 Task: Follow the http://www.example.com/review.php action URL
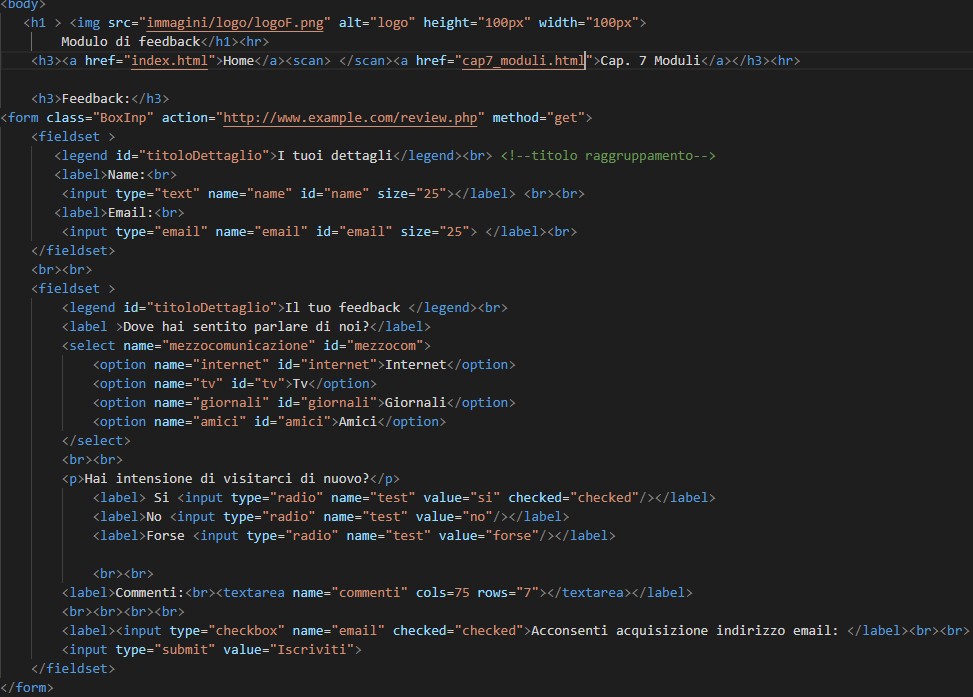[x=353, y=118]
